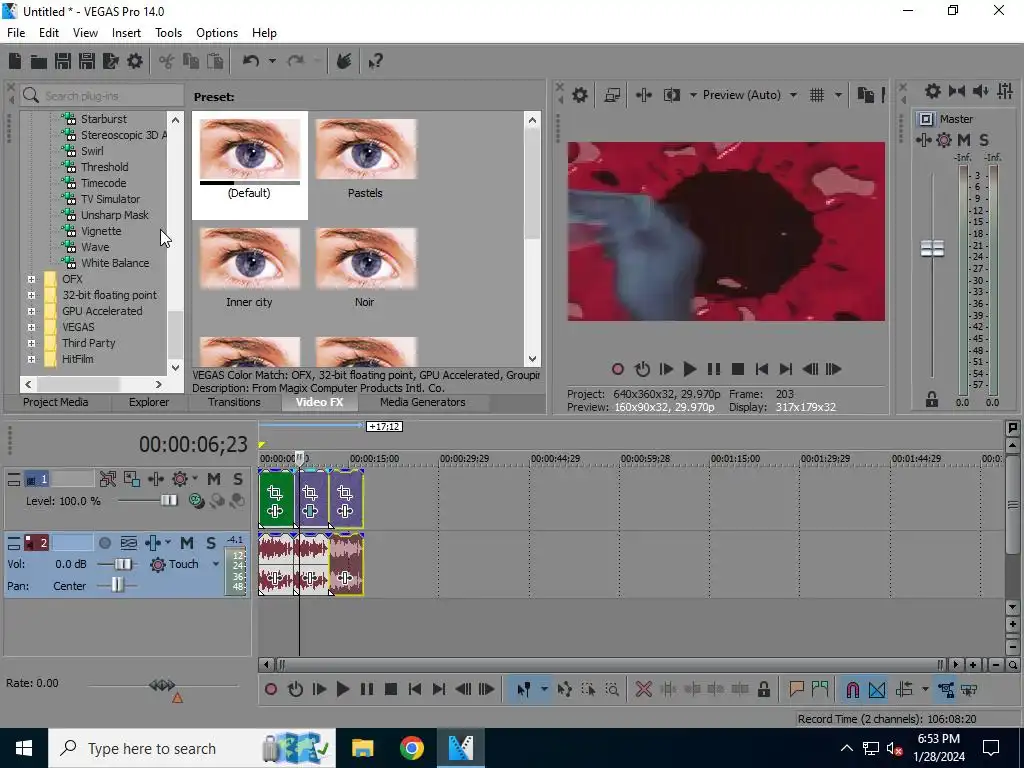Select the Vignette plug-in
This screenshot has height=768, width=1024.
(101, 231)
